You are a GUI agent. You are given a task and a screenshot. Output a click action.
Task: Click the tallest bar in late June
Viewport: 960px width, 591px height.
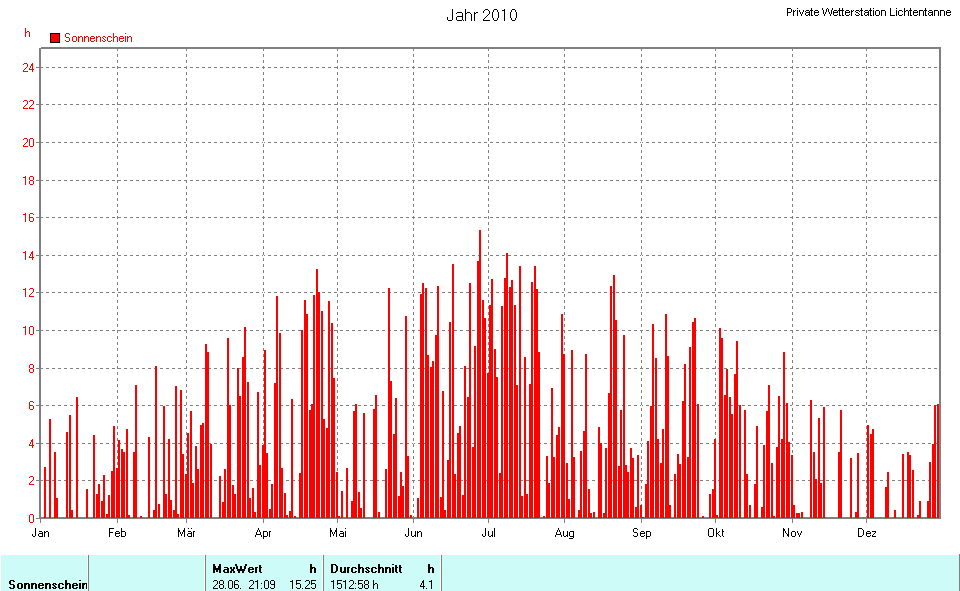480,380
